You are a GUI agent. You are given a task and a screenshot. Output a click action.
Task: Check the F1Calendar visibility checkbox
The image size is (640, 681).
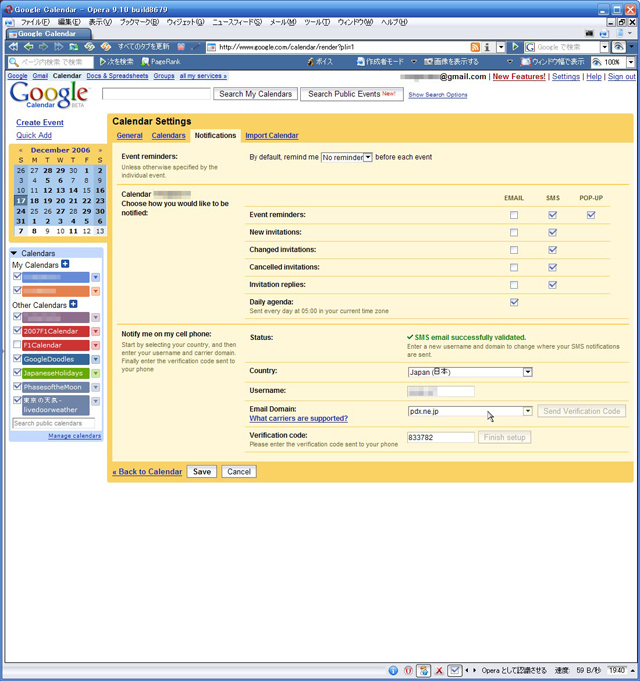pos(17,344)
